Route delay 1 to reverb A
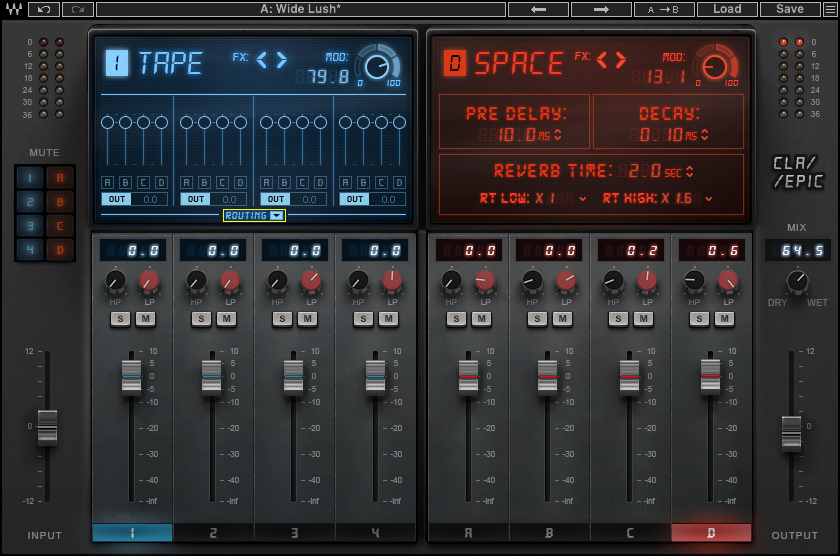Viewport: 840px width, 556px height. click(x=108, y=183)
